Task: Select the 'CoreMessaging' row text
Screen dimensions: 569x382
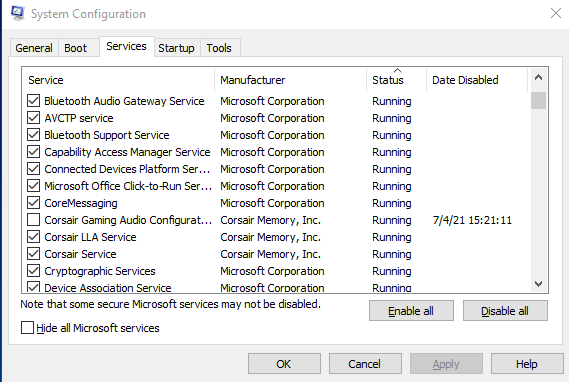Action: click(x=81, y=204)
